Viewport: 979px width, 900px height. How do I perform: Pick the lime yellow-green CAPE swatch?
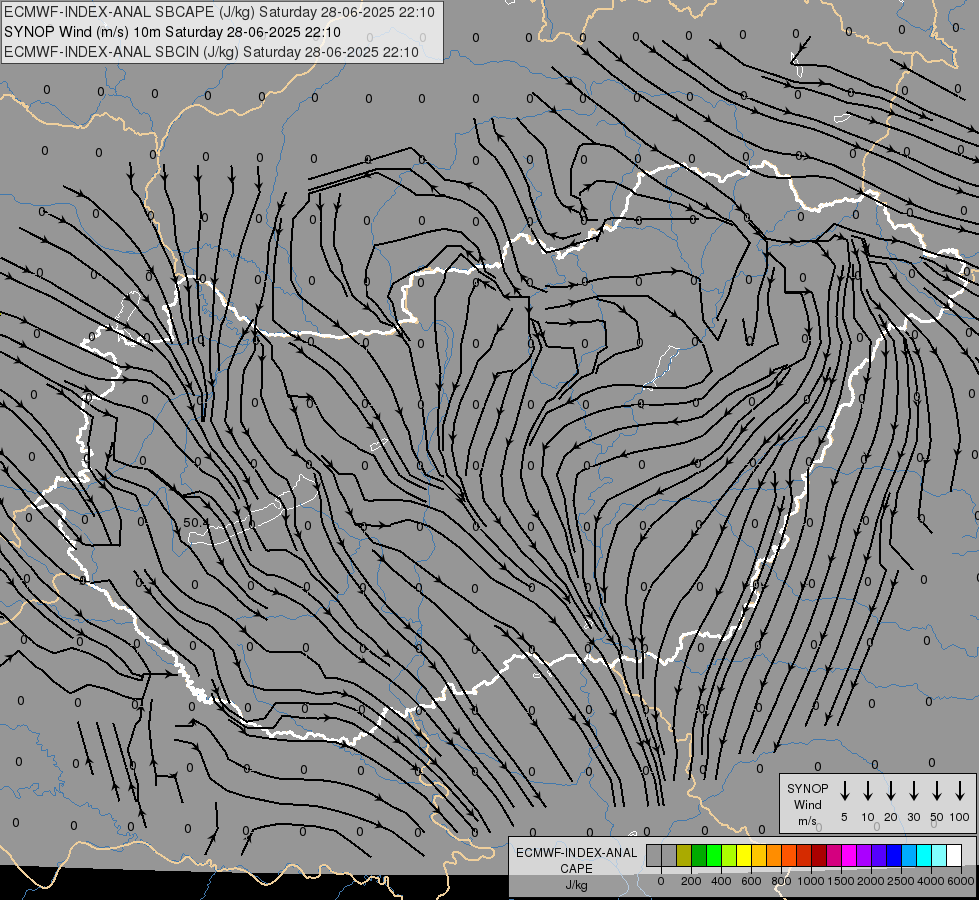pos(729,855)
